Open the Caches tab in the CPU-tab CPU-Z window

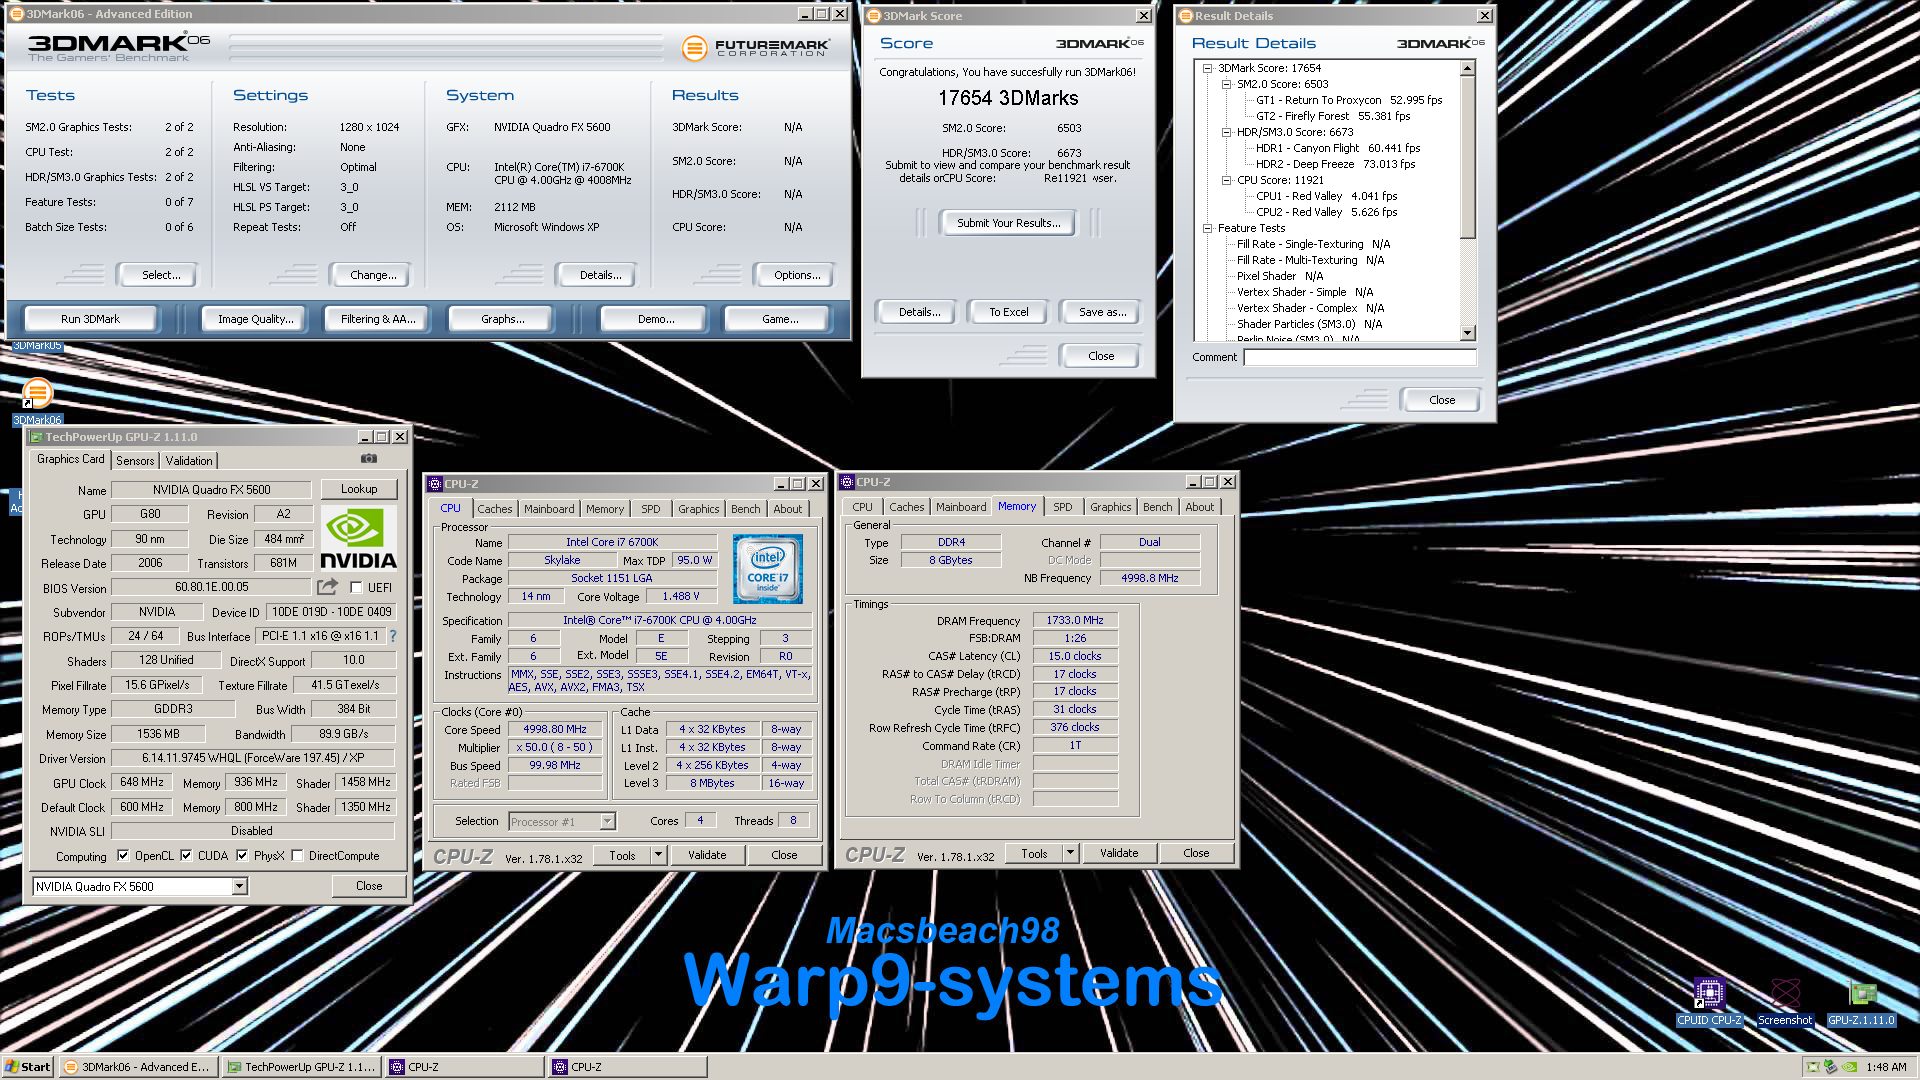point(494,509)
